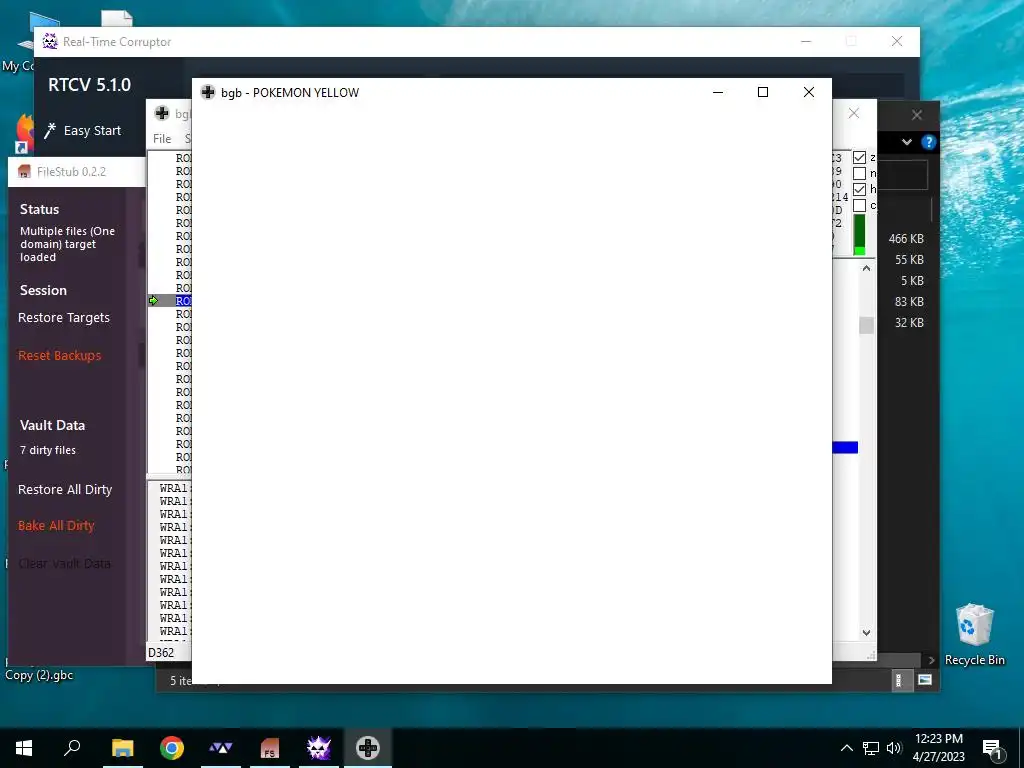Click Copy (2).gbc desktop file label
The width and height of the screenshot is (1024, 768).
pos(39,675)
